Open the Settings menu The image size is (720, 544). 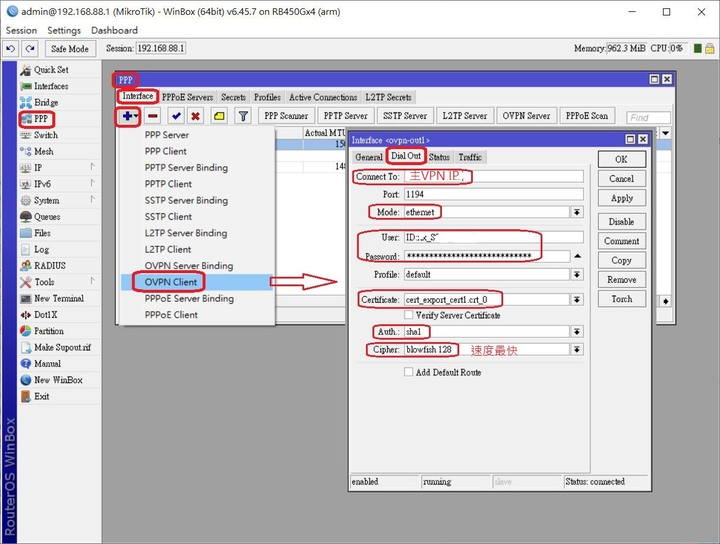click(64, 30)
